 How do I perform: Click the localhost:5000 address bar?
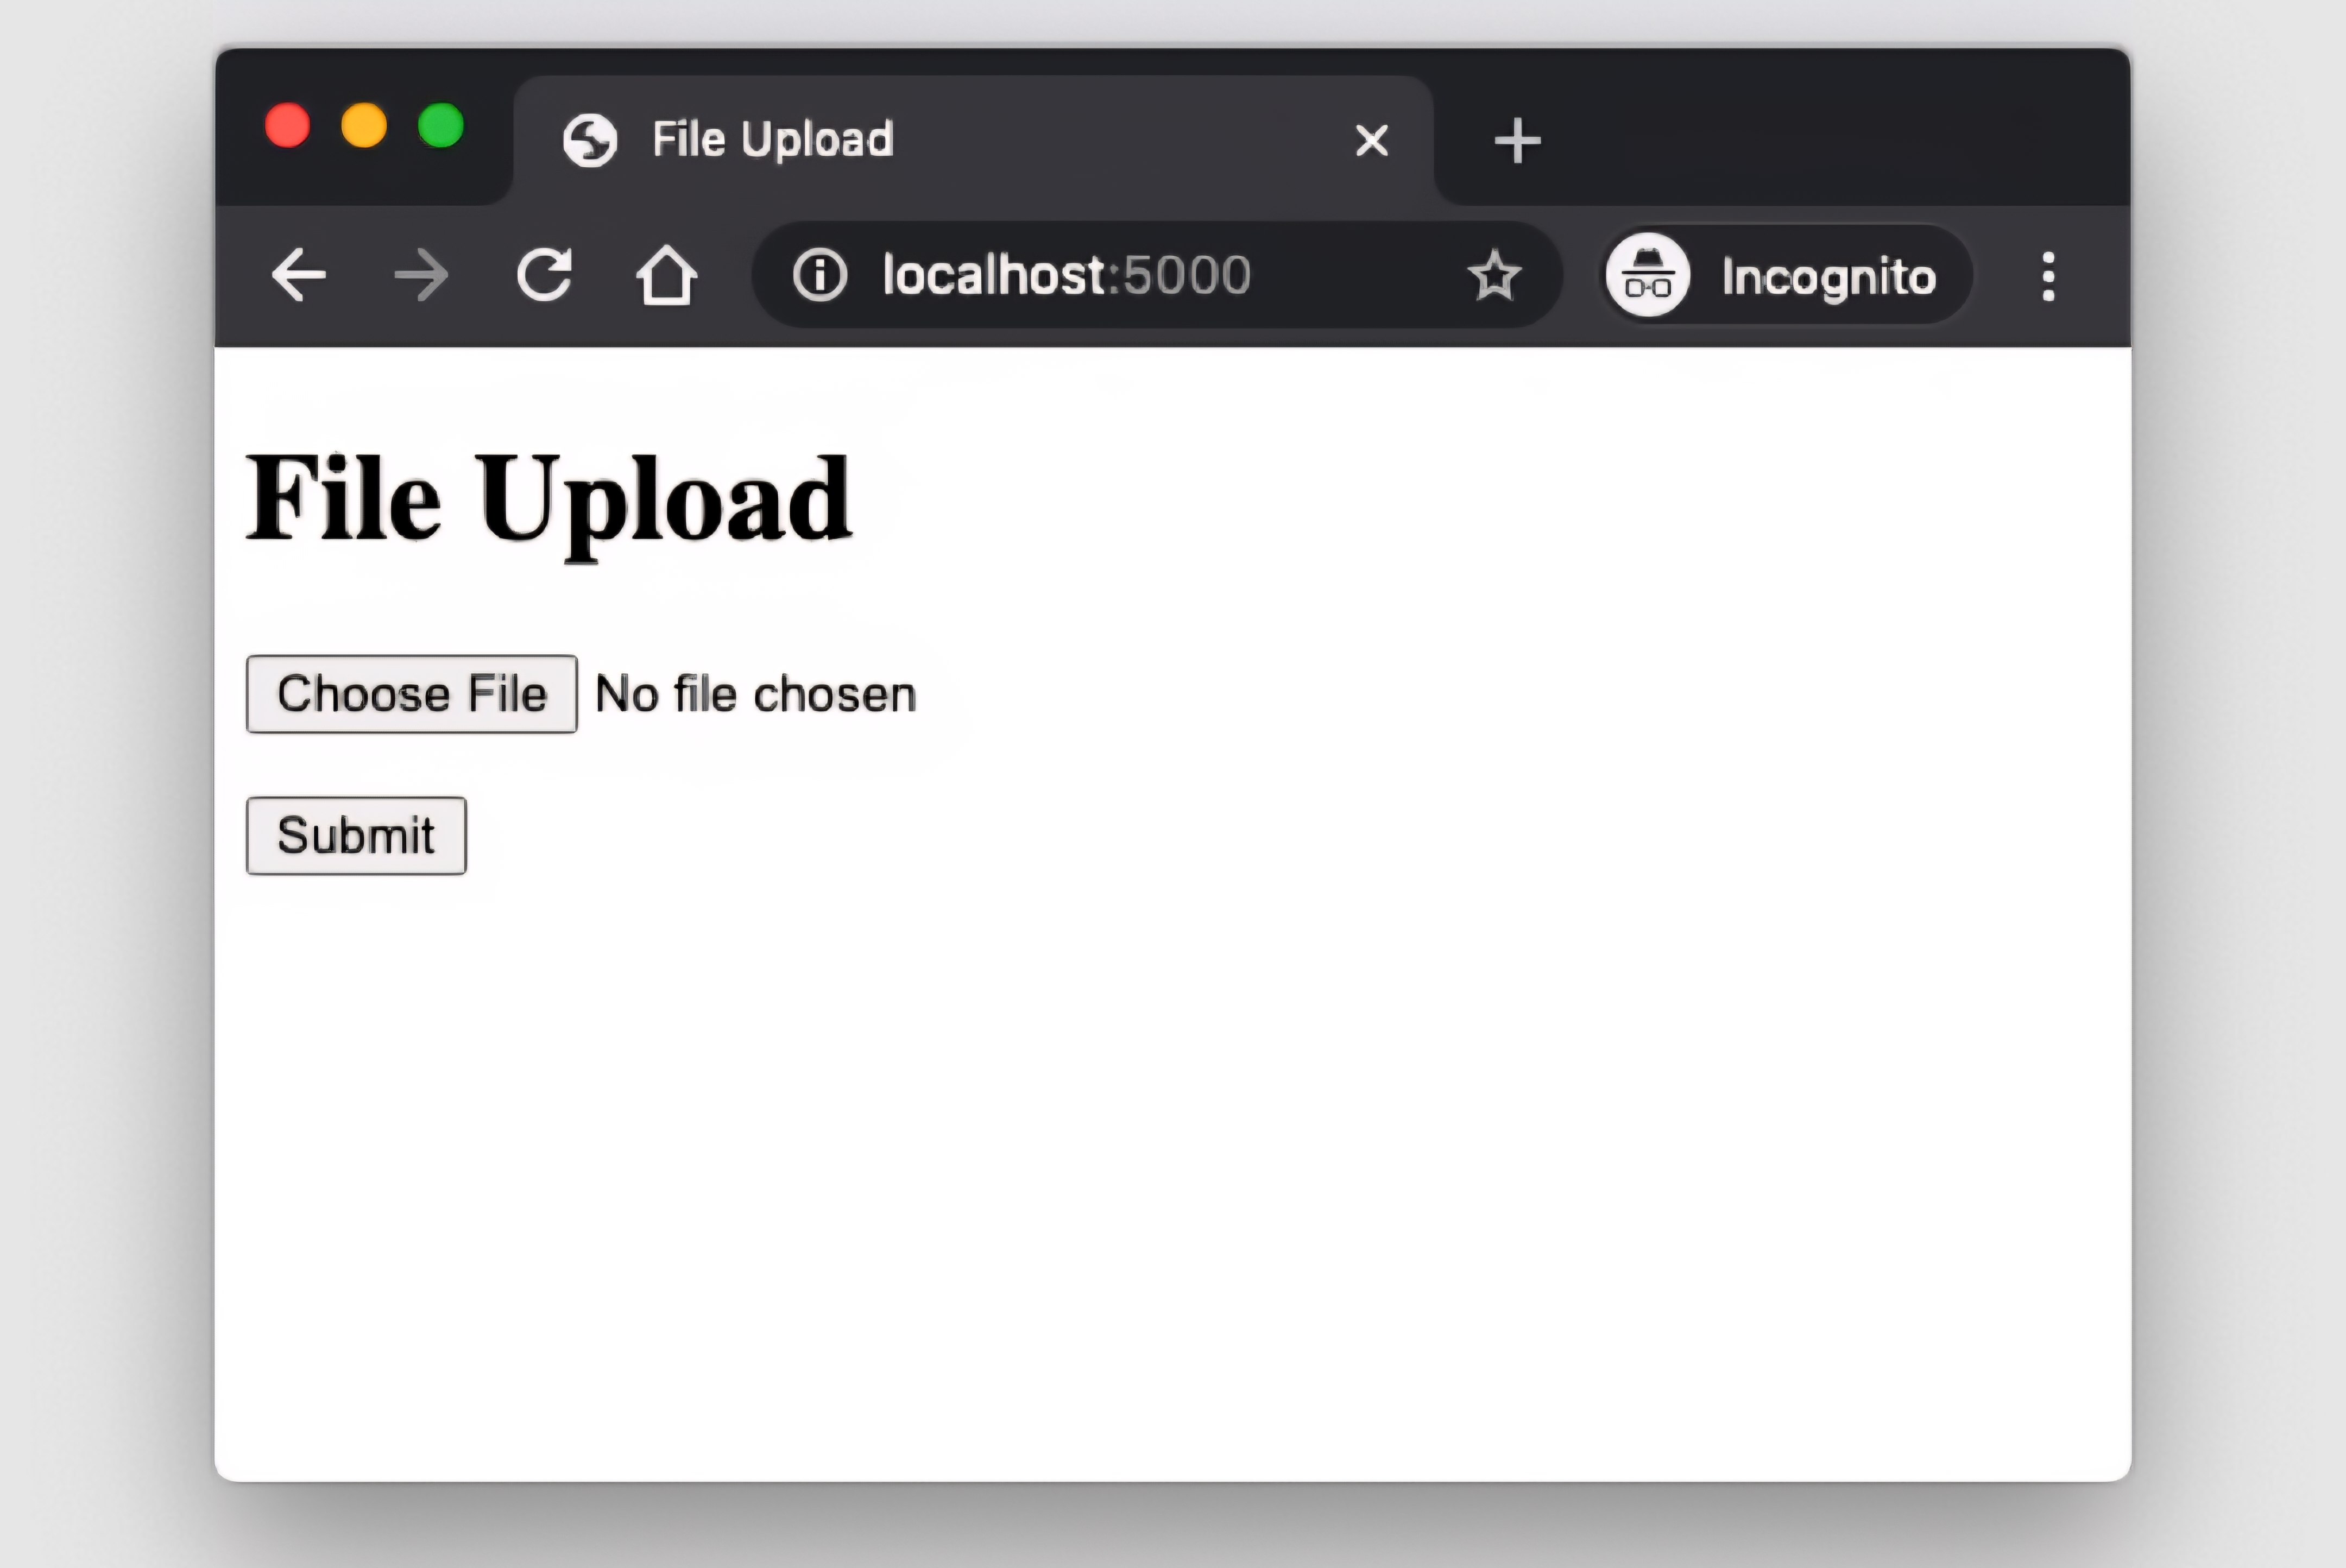tap(1156, 274)
